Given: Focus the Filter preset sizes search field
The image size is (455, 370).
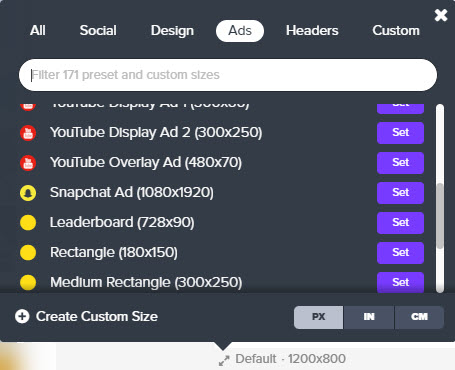Looking at the screenshot, I should (228, 75).
